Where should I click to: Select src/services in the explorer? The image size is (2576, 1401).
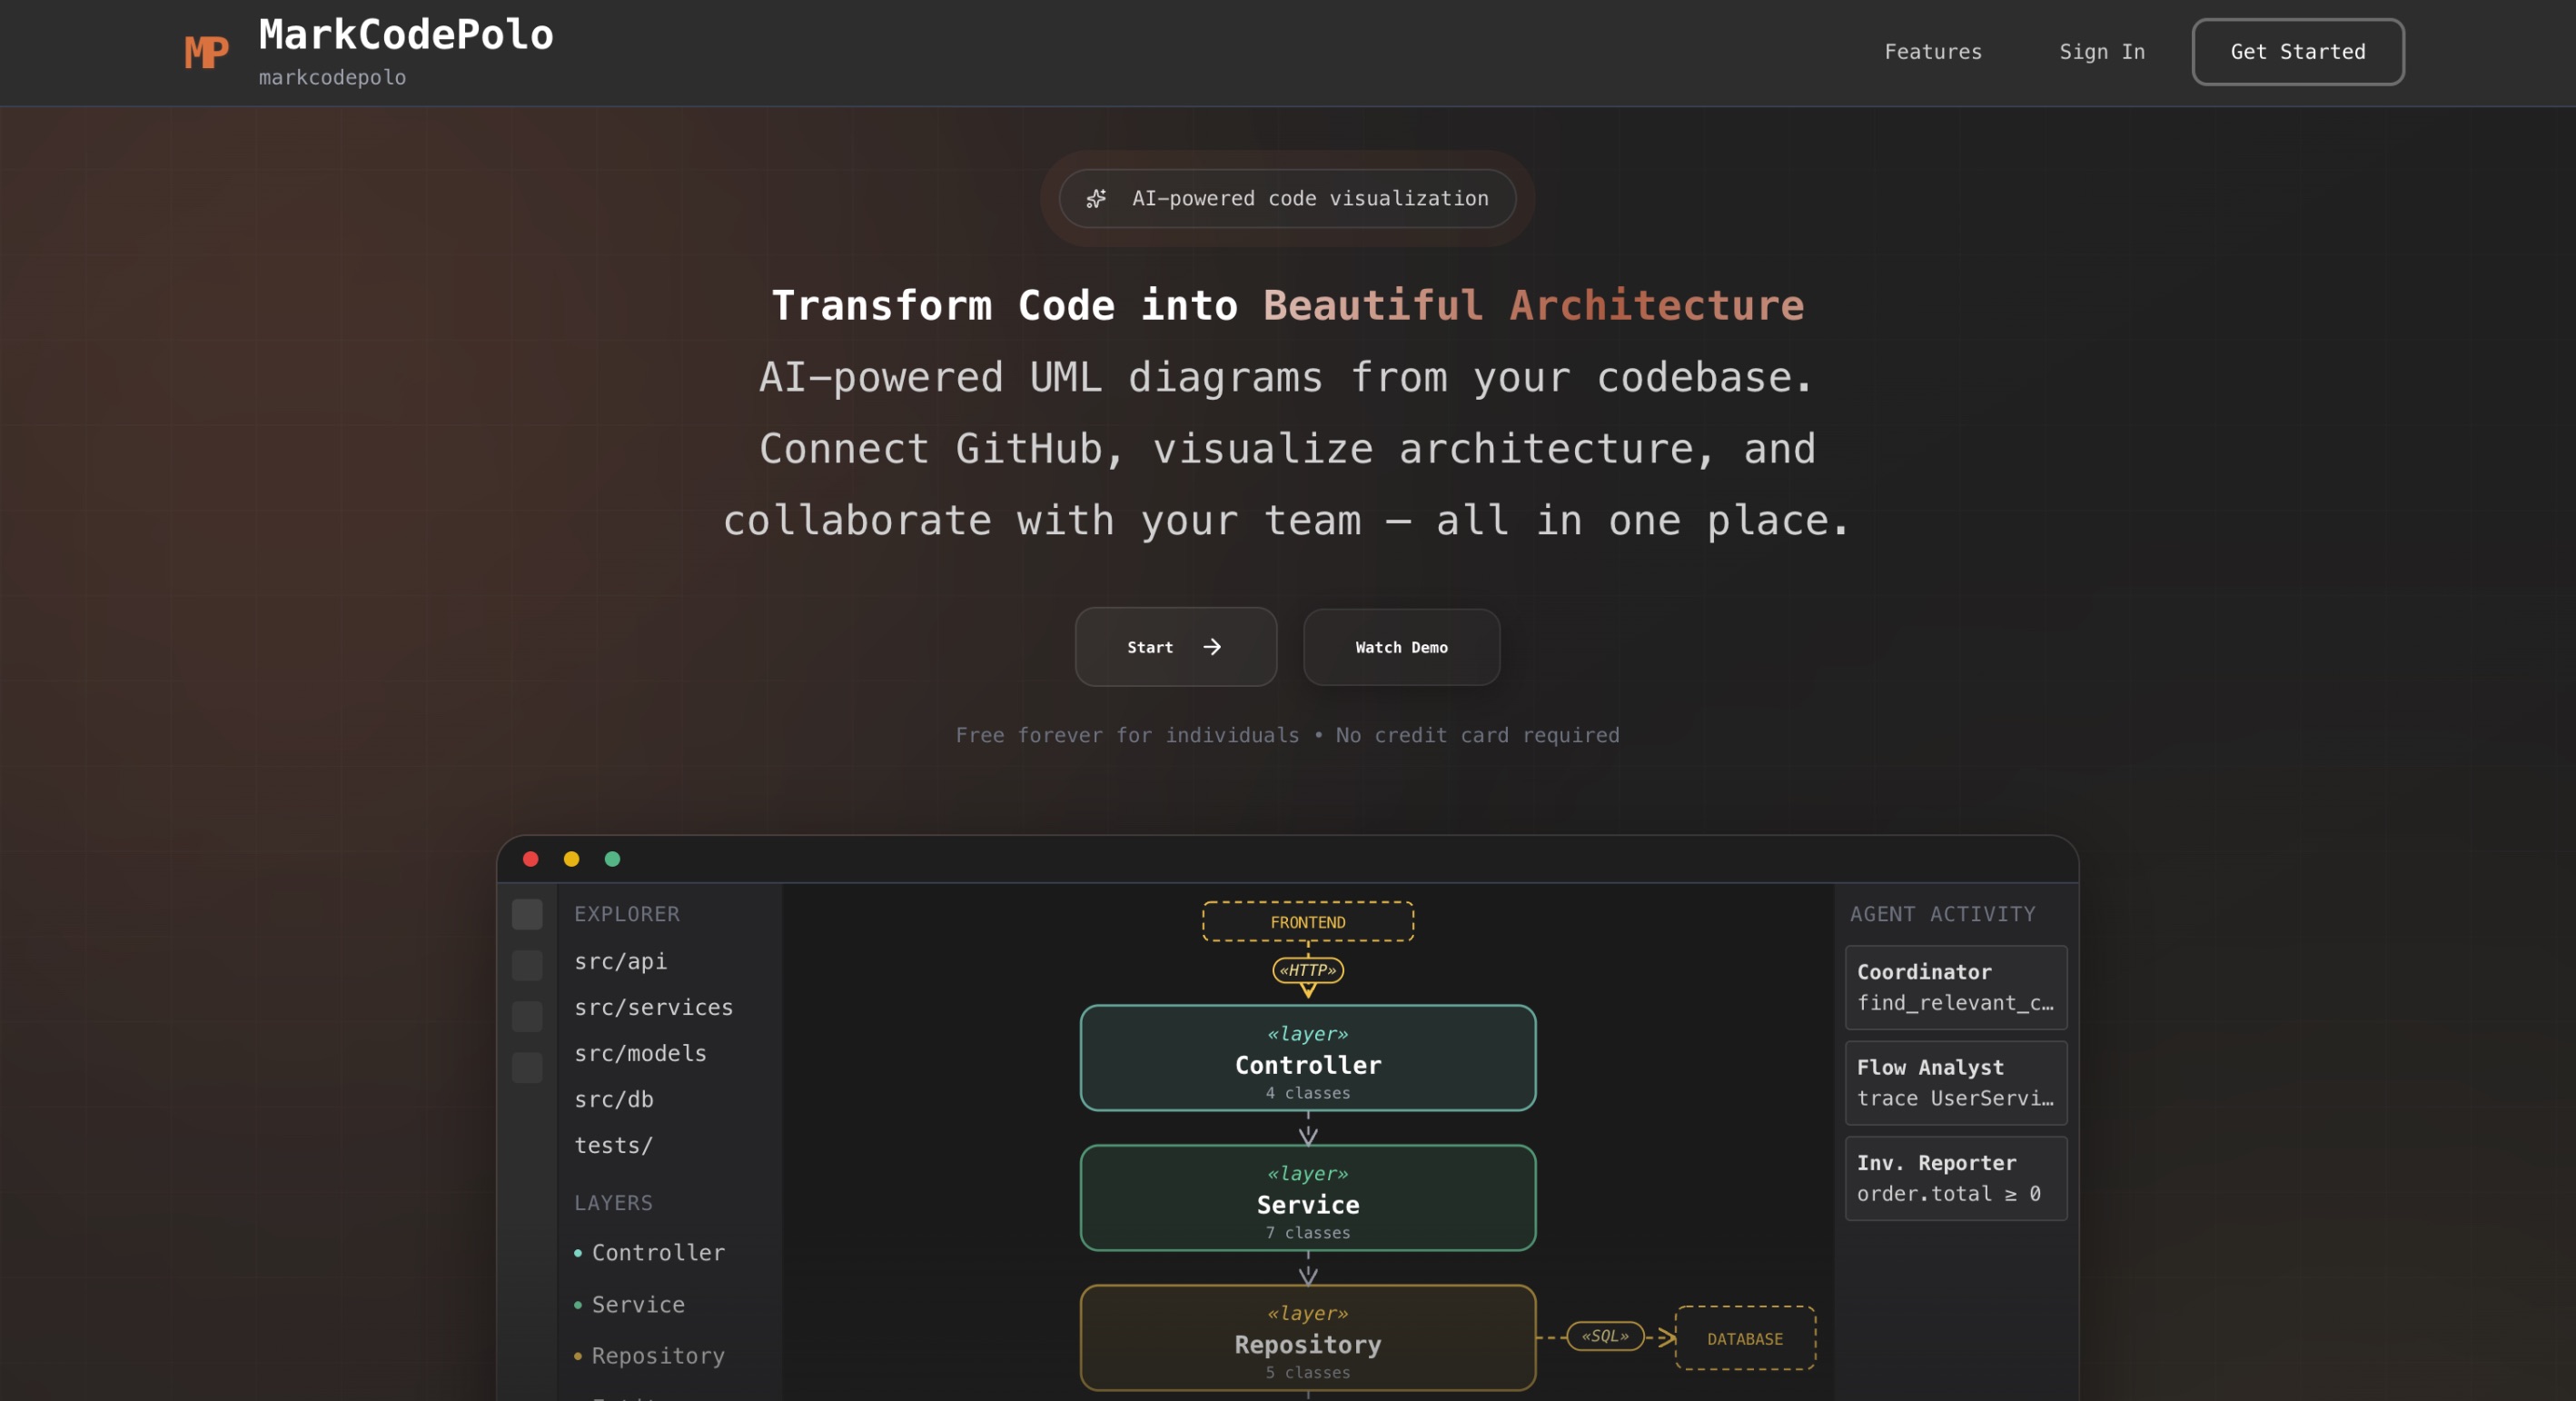click(x=653, y=1007)
